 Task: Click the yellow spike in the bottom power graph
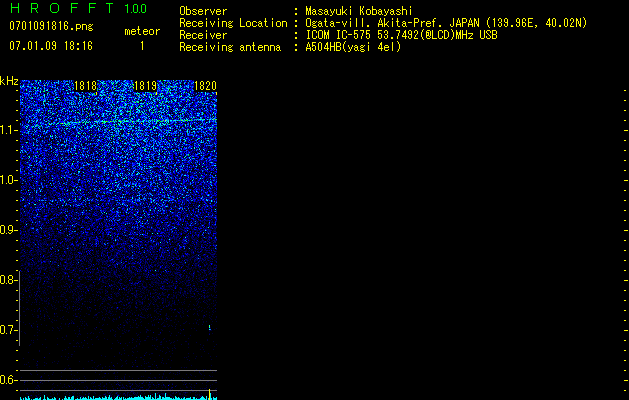pyautogui.click(x=209, y=394)
